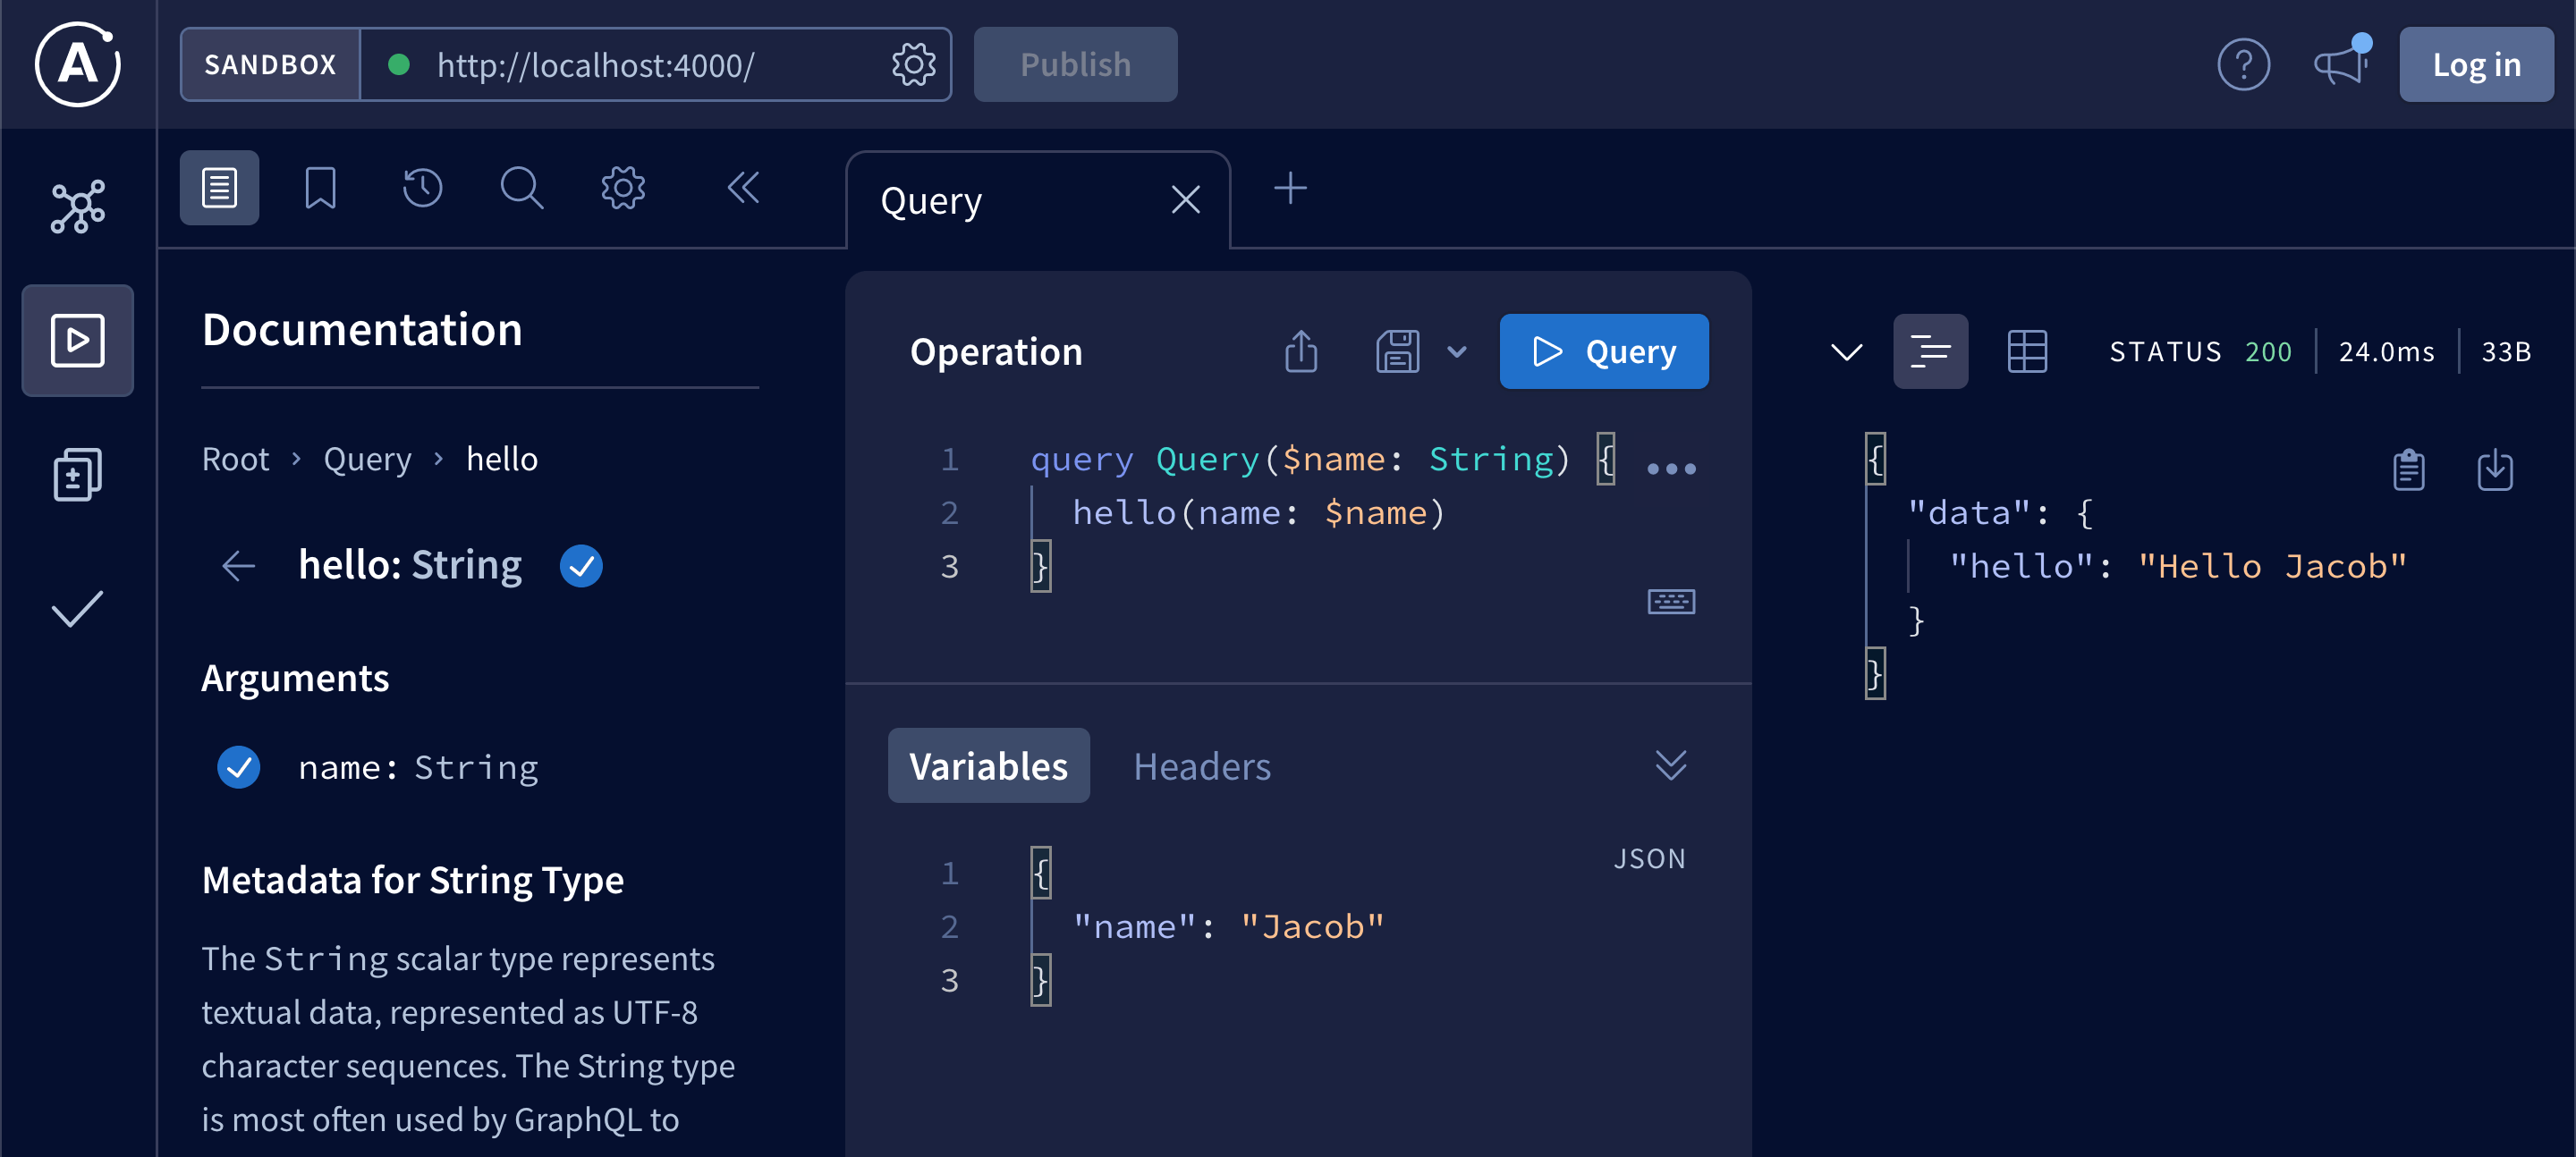Open Explorer settings via the gear icon
Viewport: 2576px width, 1157px height.
[x=622, y=187]
